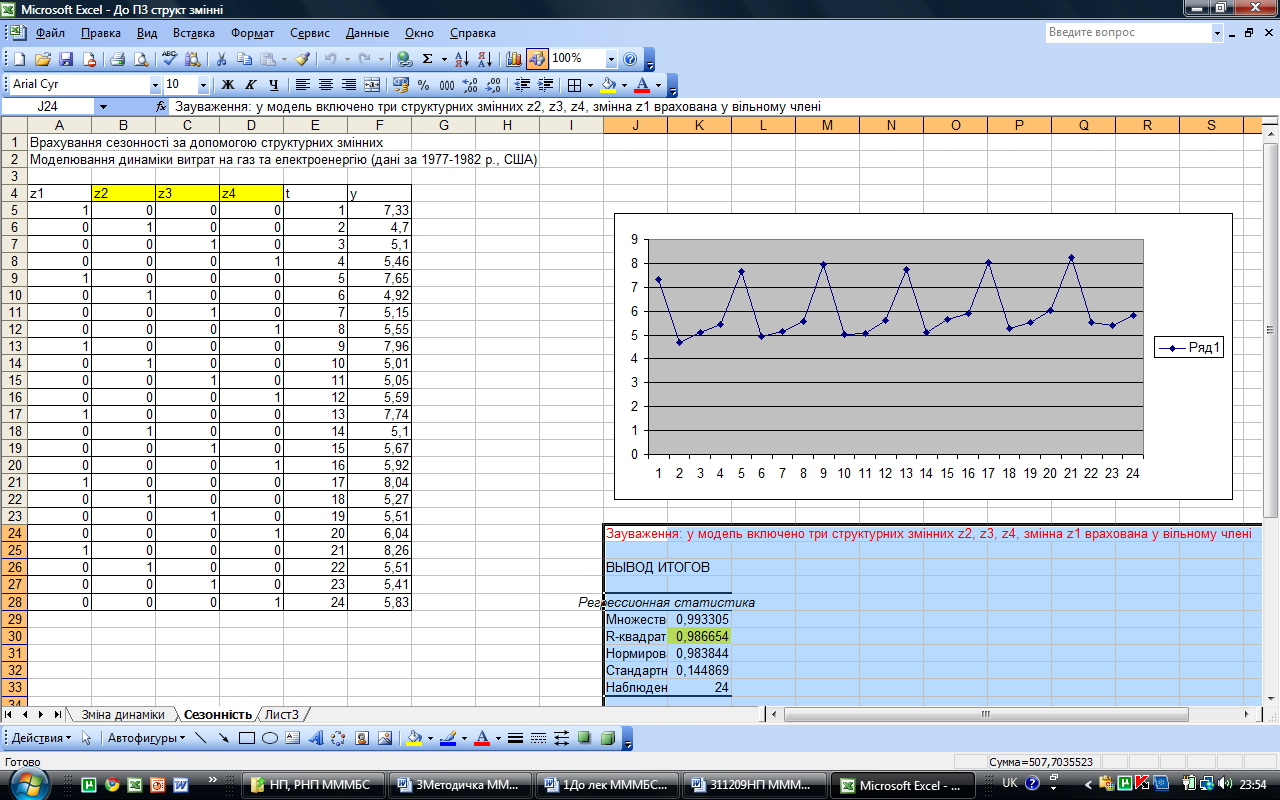1280x800 pixels.
Task: Click the red Font Color A on formatting toolbar
Action: click(x=642, y=85)
